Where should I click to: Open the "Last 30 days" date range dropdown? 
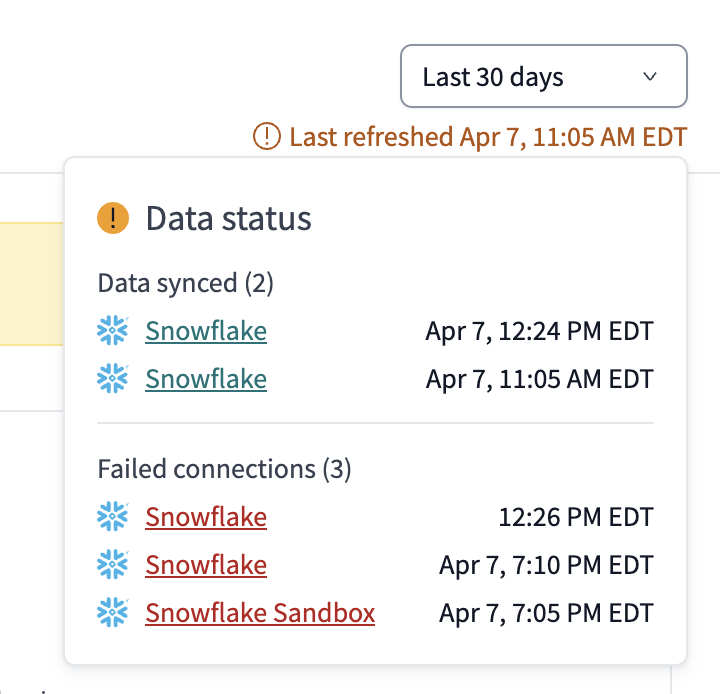(542, 76)
